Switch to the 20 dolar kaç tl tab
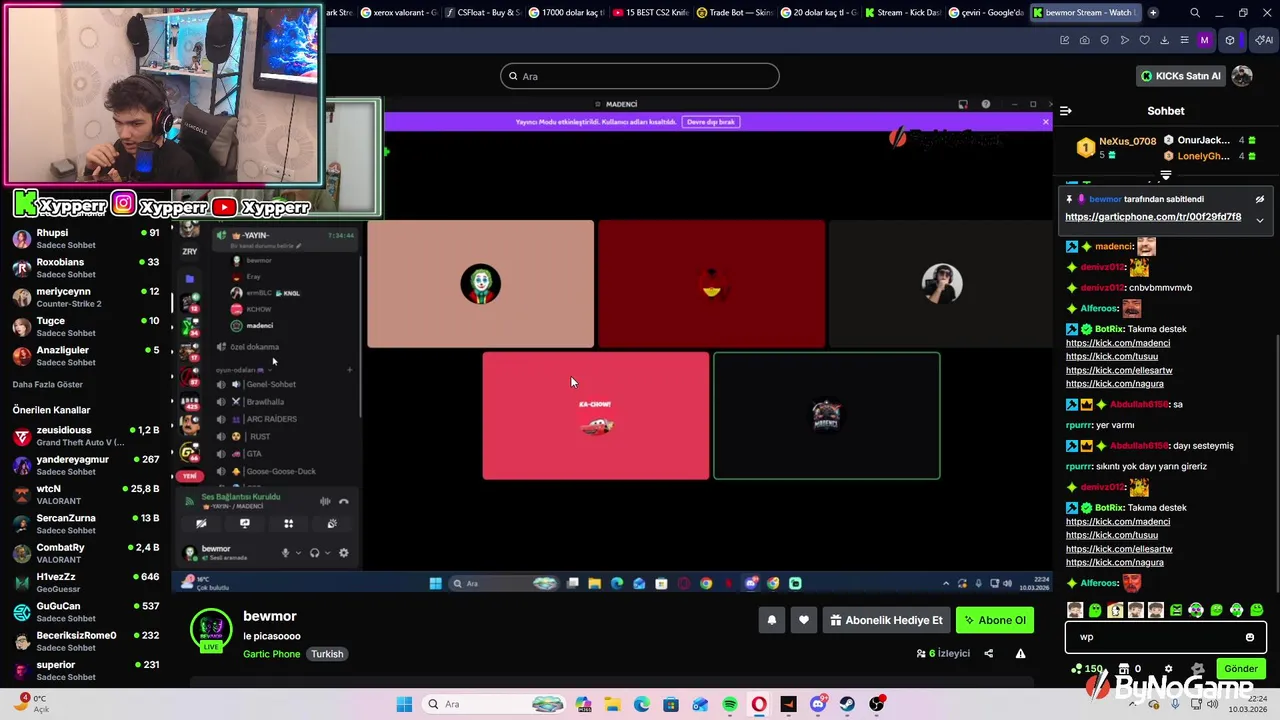 (x=818, y=13)
